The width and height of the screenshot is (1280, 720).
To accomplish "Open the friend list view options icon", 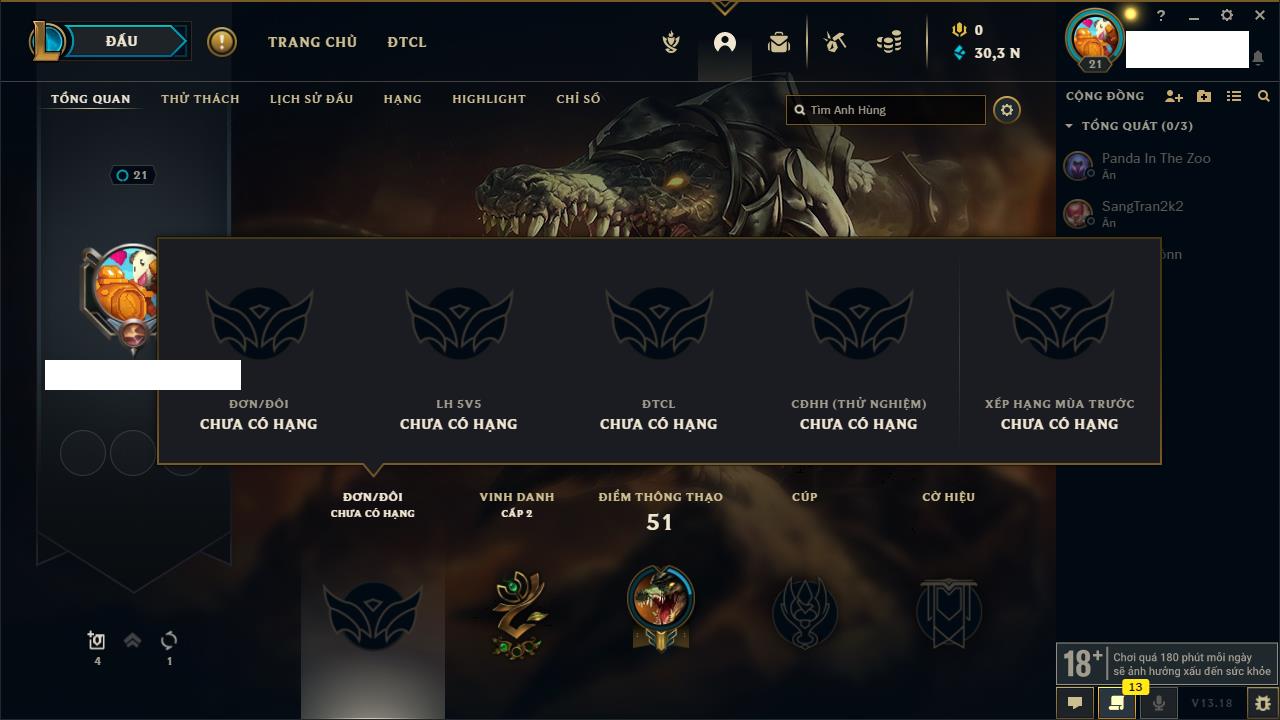I will [1234, 96].
